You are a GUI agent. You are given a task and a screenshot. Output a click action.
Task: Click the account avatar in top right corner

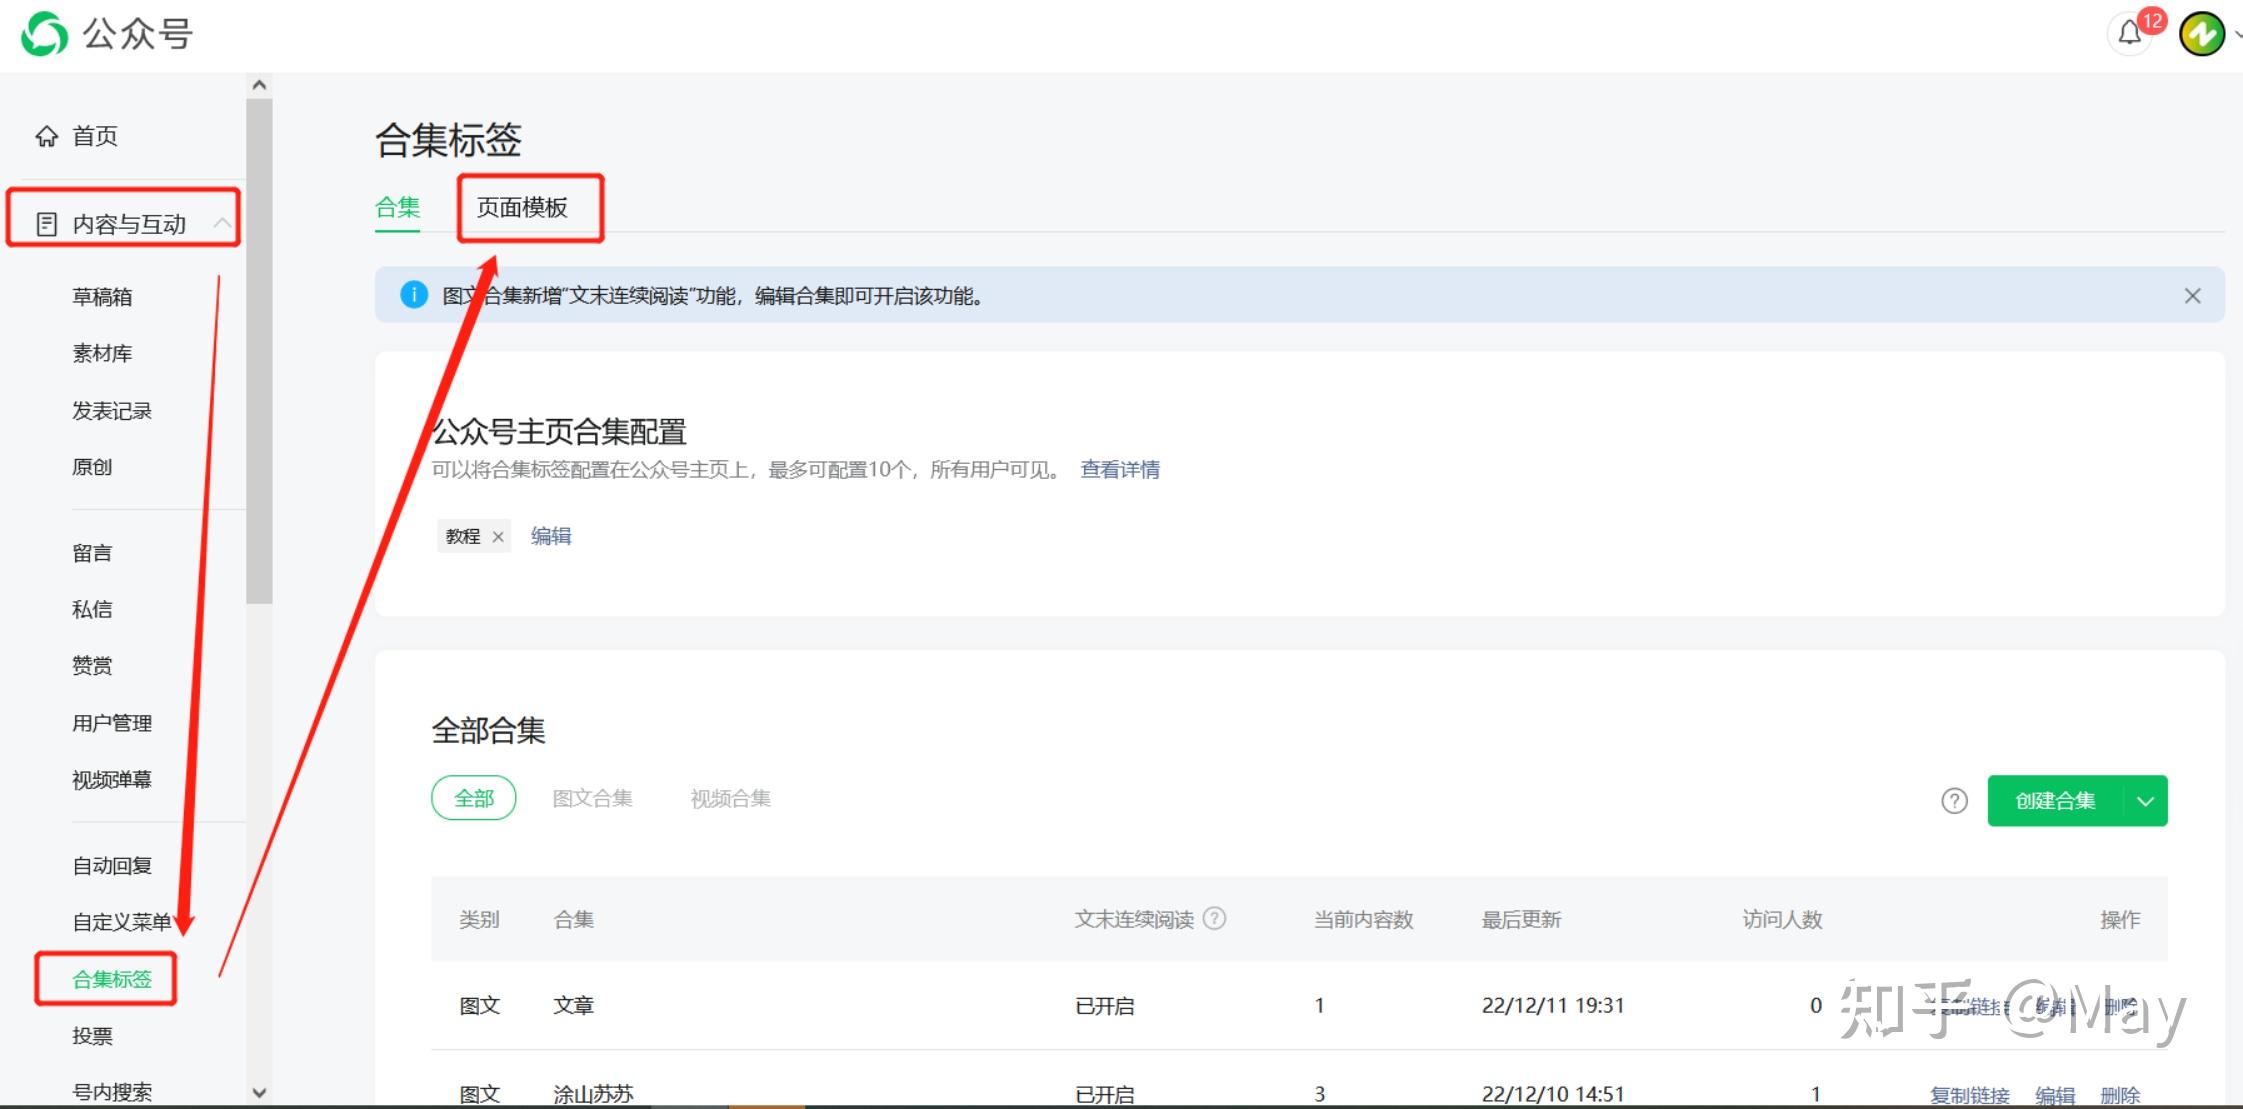(x=2201, y=33)
